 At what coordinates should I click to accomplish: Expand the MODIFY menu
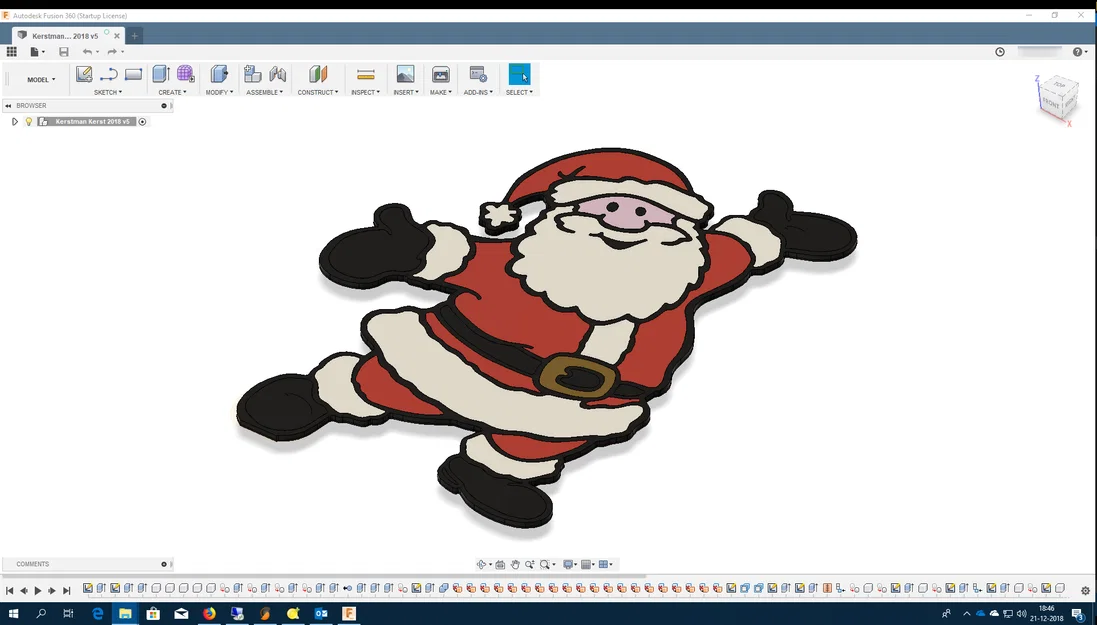219,92
